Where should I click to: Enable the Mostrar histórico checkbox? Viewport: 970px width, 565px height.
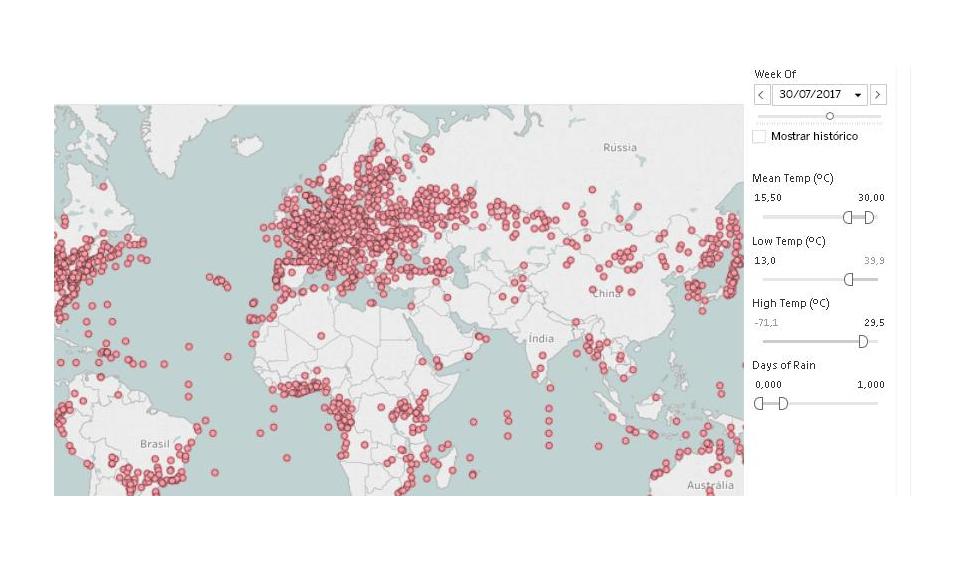pyautogui.click(x=759, y=136)
